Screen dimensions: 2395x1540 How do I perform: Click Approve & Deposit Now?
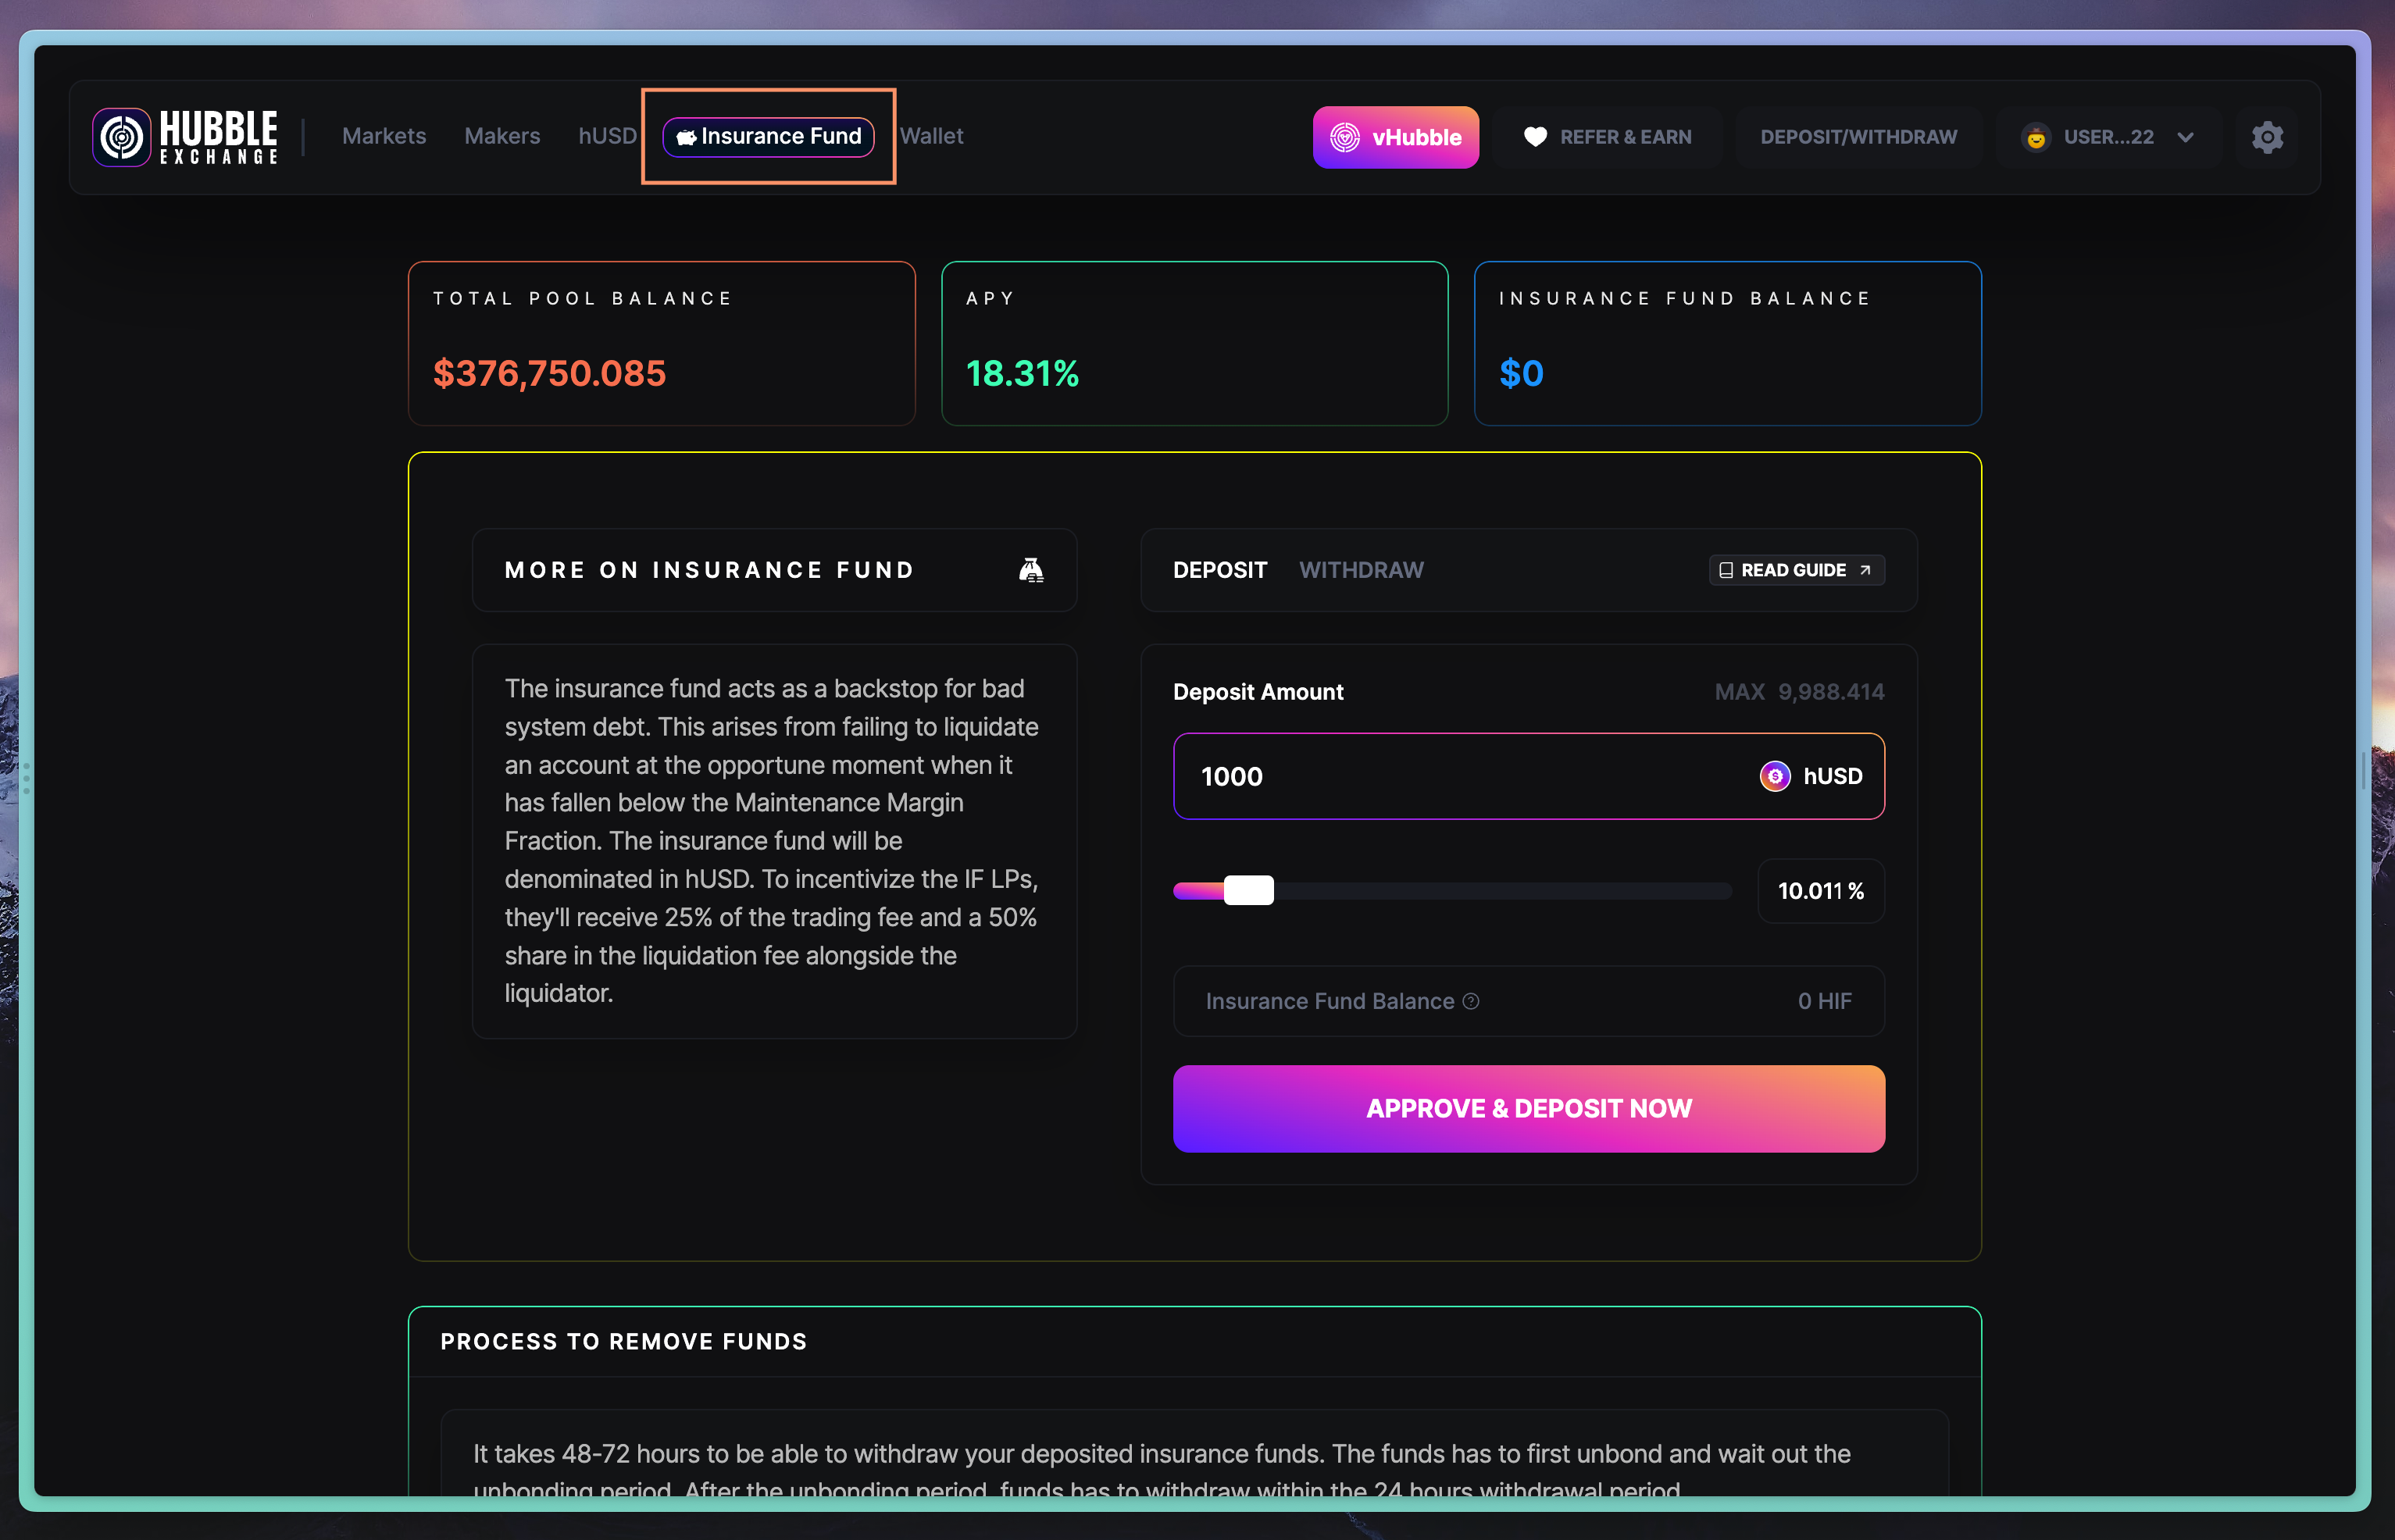1528,1108
